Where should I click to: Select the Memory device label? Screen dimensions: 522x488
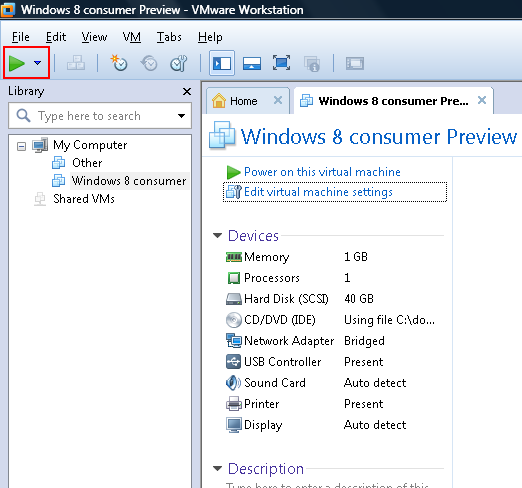(267, 257)
